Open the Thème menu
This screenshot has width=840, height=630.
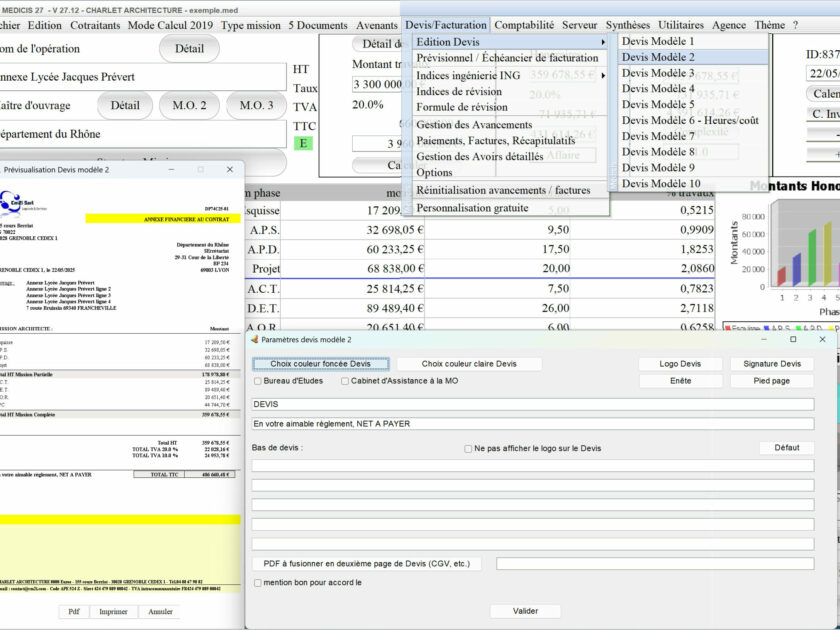pos(769,25)
